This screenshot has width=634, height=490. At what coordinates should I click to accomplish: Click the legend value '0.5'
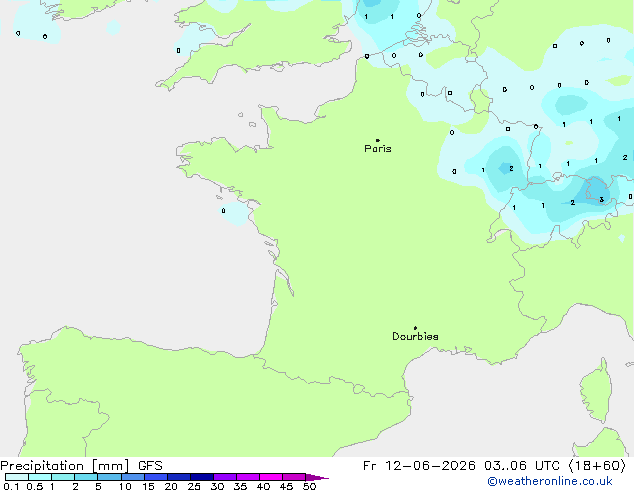35,486
